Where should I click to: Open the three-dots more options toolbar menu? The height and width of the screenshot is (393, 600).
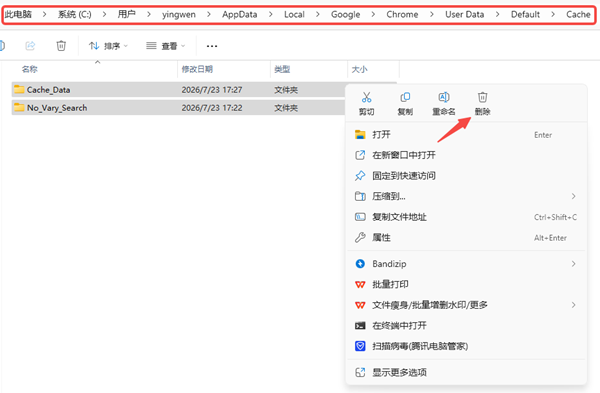(x=212, y=46)
